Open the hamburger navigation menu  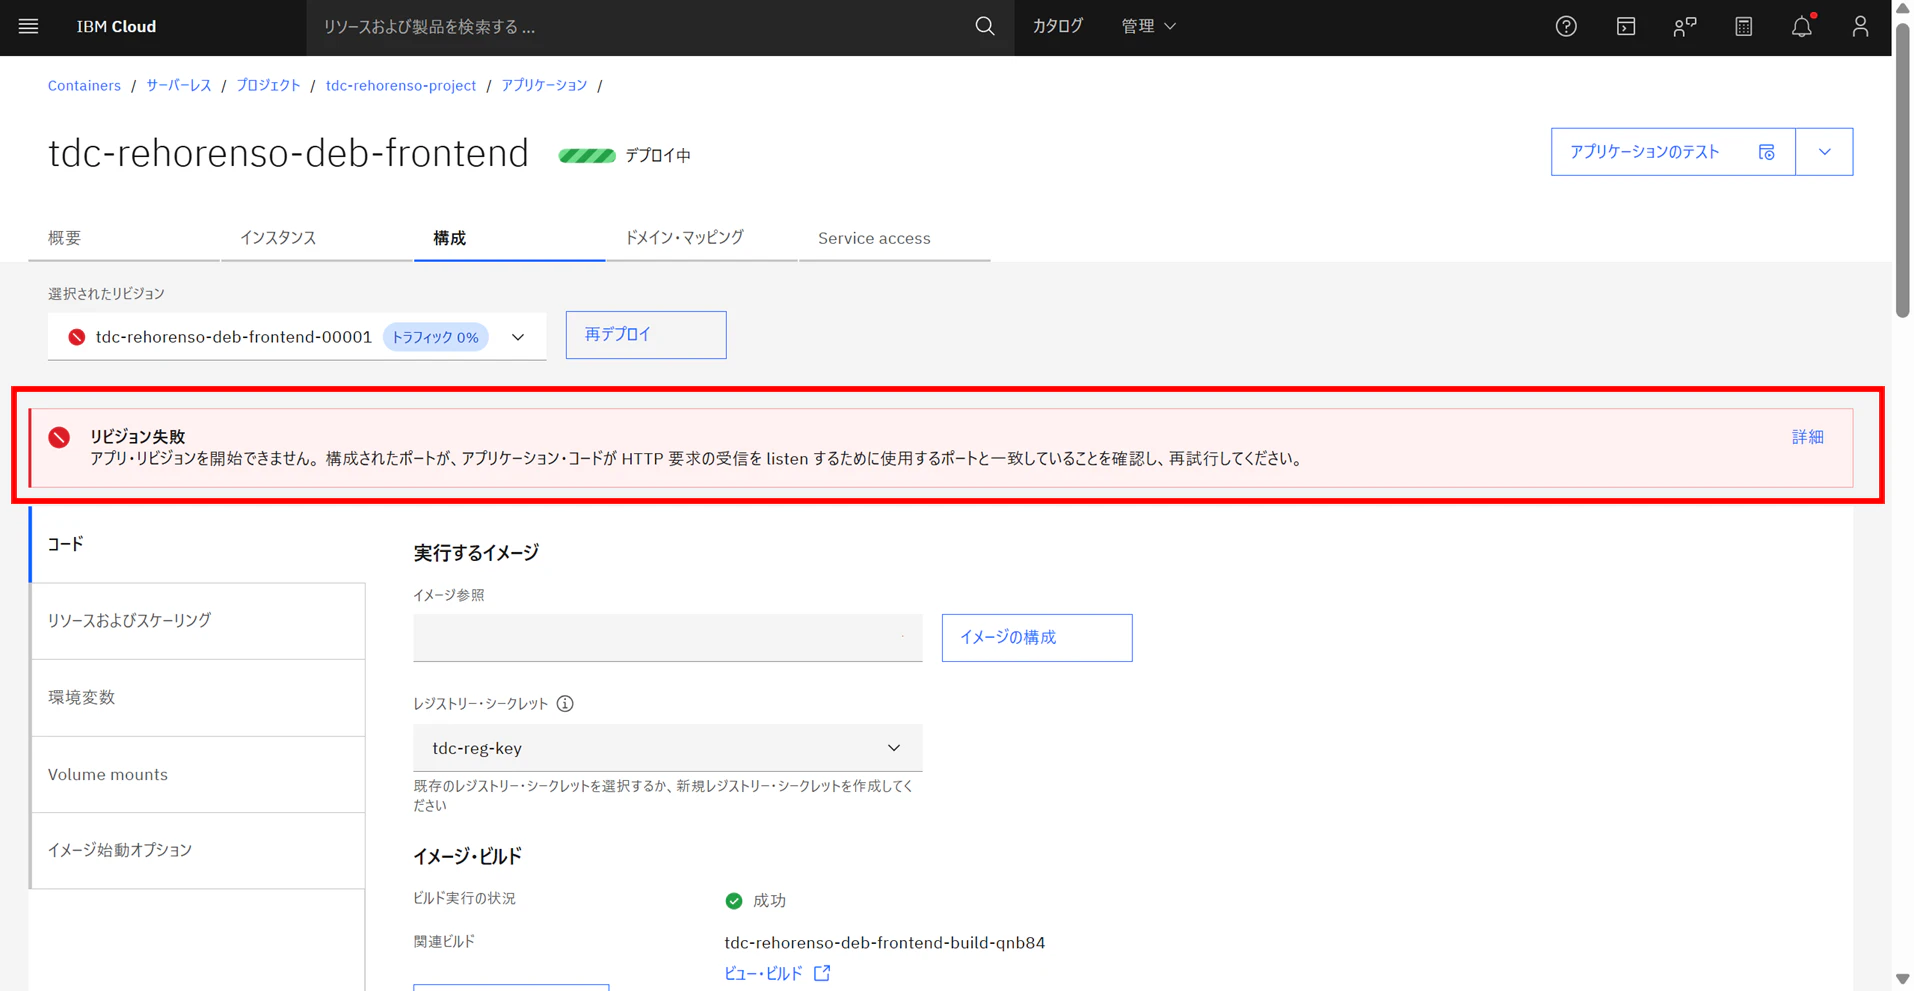point(28,27)
